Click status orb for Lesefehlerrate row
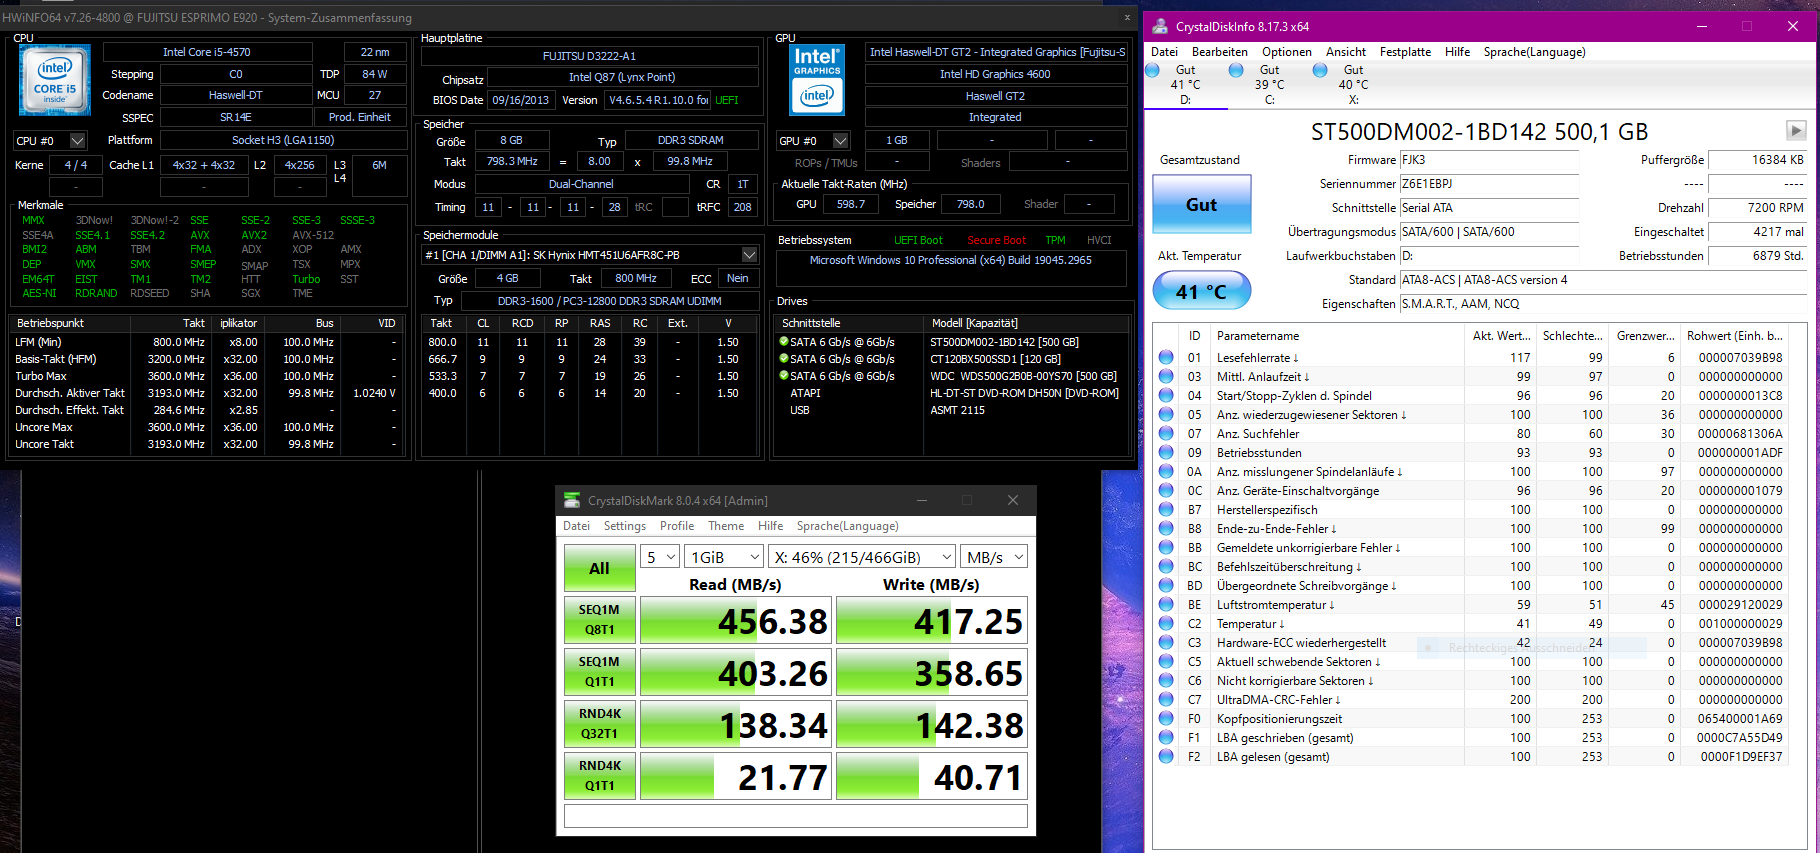The height and width of the screenshot is (853, 1820). point(1166,357)
